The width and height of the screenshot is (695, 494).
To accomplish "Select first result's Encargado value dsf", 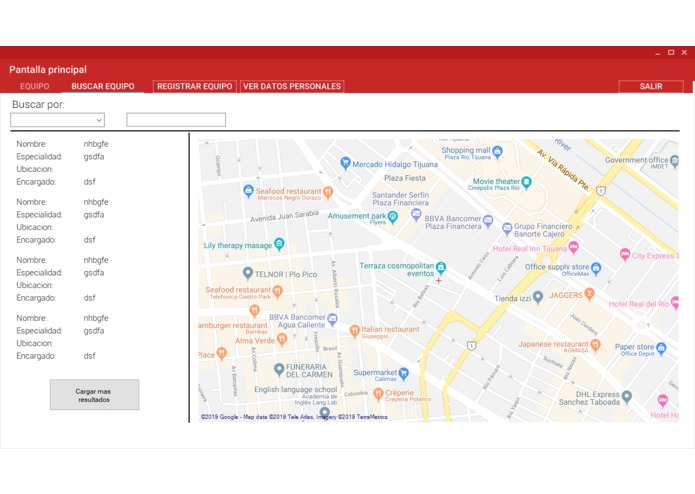I will point(90,182).
